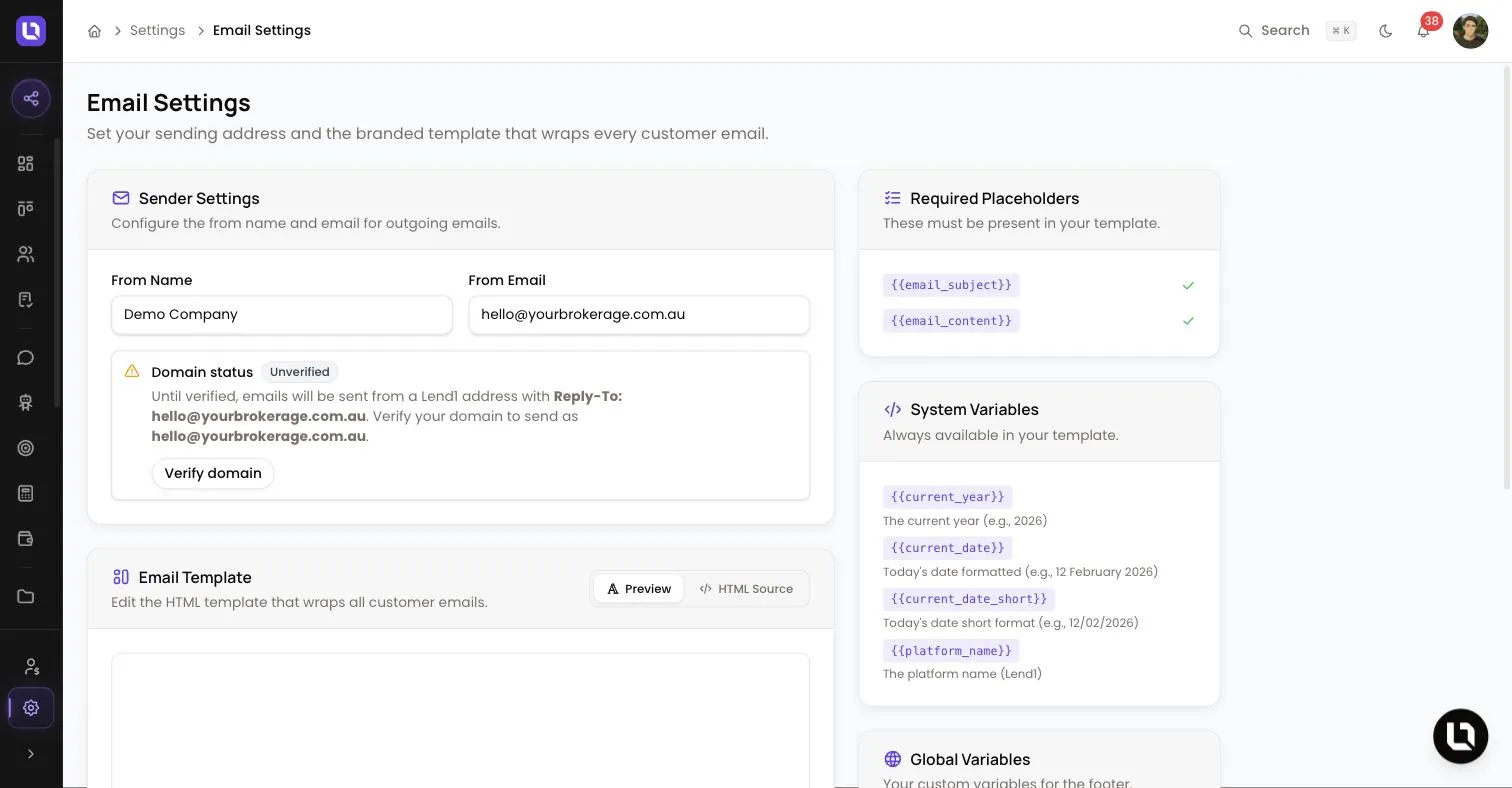Open the target goals icon in sidebar
This screenshot has width=1512, height=788.
(x=26, y=448)
